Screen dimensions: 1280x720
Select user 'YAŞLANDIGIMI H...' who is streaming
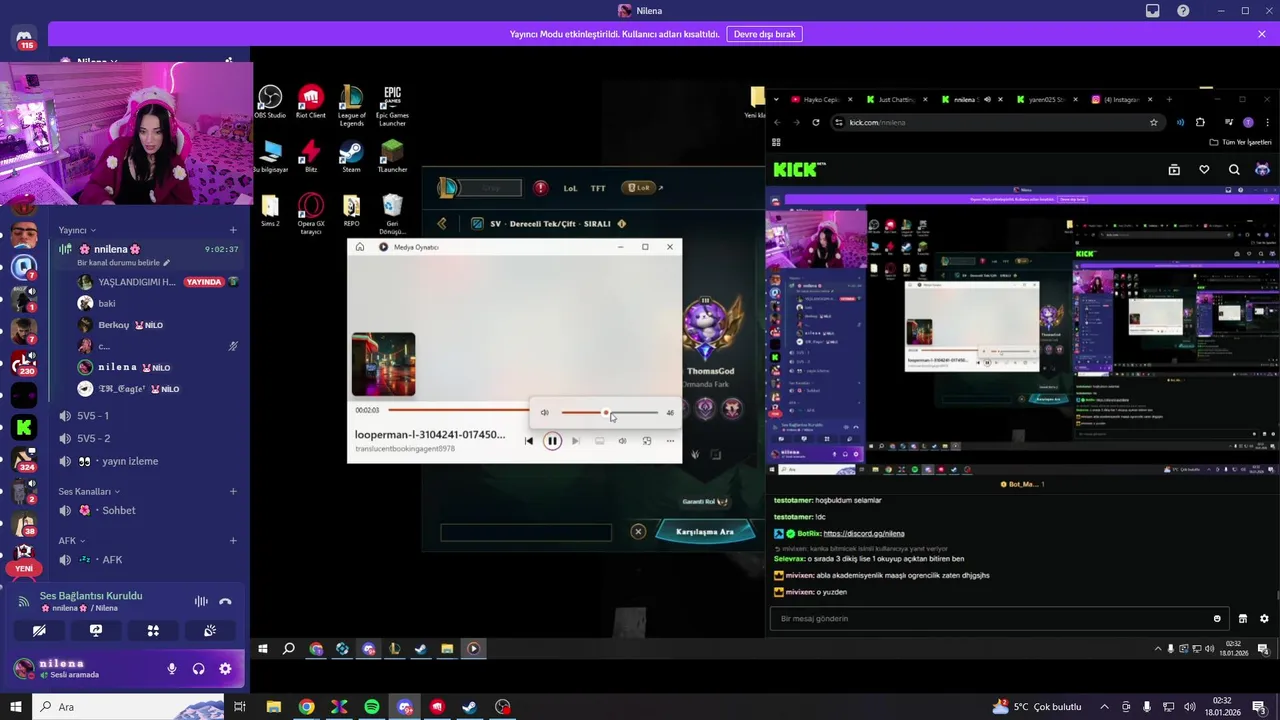coord(158,282)
